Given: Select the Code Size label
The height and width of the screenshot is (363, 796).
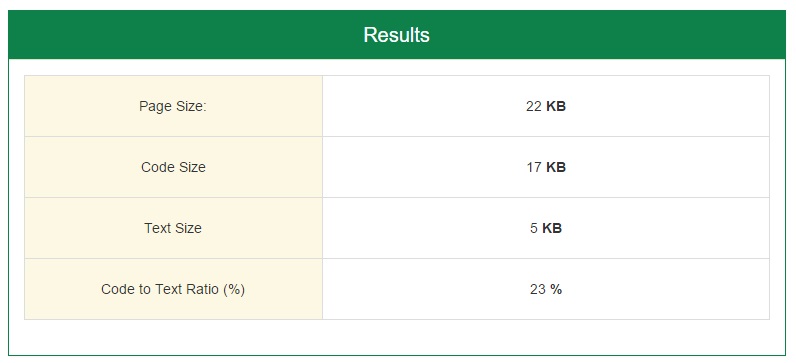Looking at the screenshot, I should point(173,167).
